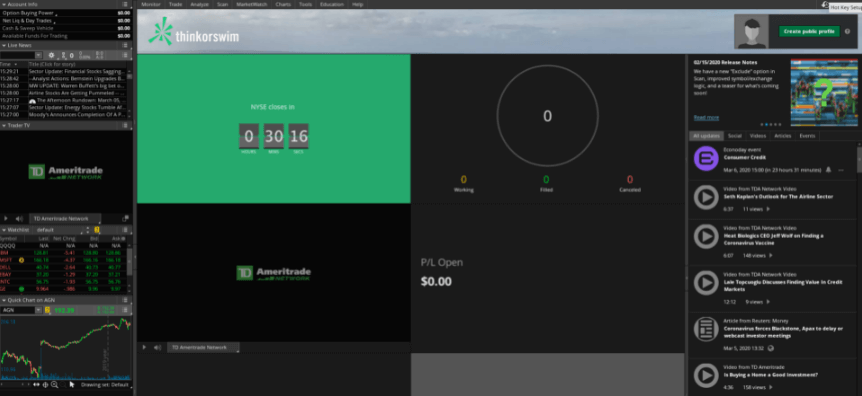The image size is (862, 396).
Task: Open the Live News filter dropdown
Action: [38, 56]
